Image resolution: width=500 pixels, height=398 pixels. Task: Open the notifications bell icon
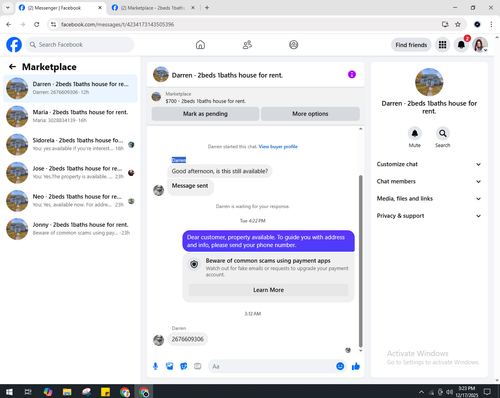click(461, 45)
